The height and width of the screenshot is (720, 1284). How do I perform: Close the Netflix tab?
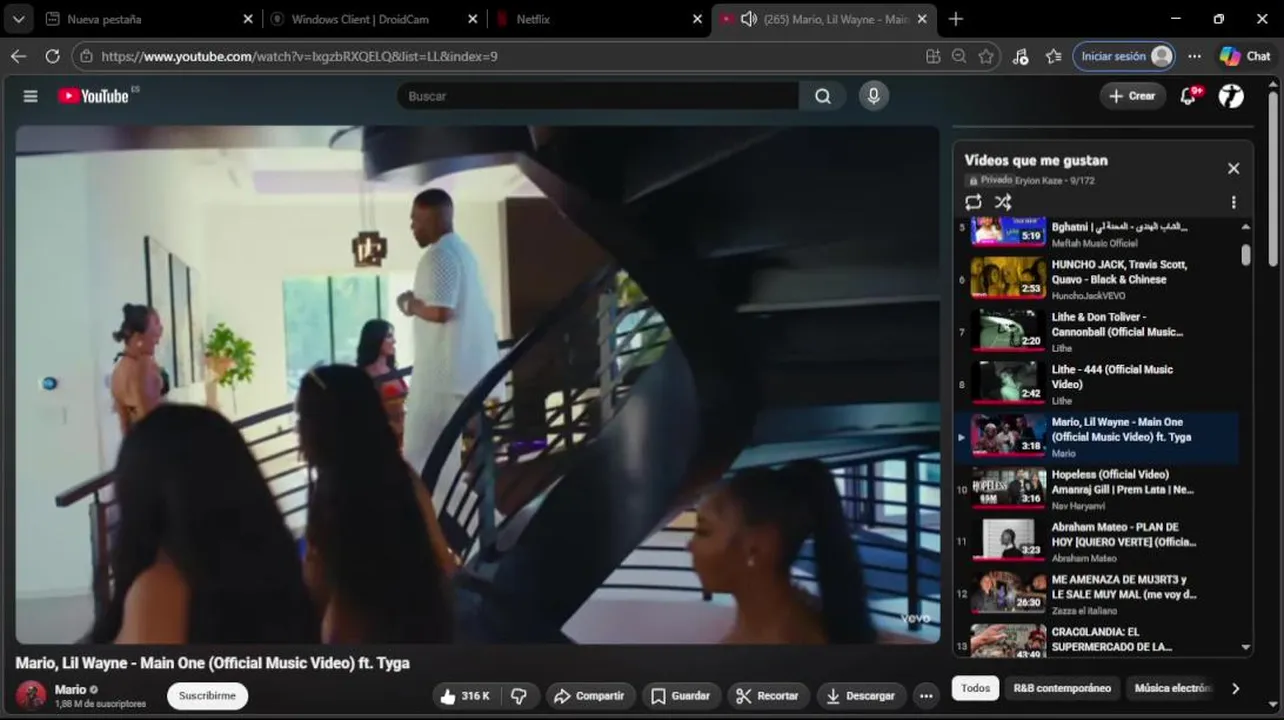coord(699,19)
